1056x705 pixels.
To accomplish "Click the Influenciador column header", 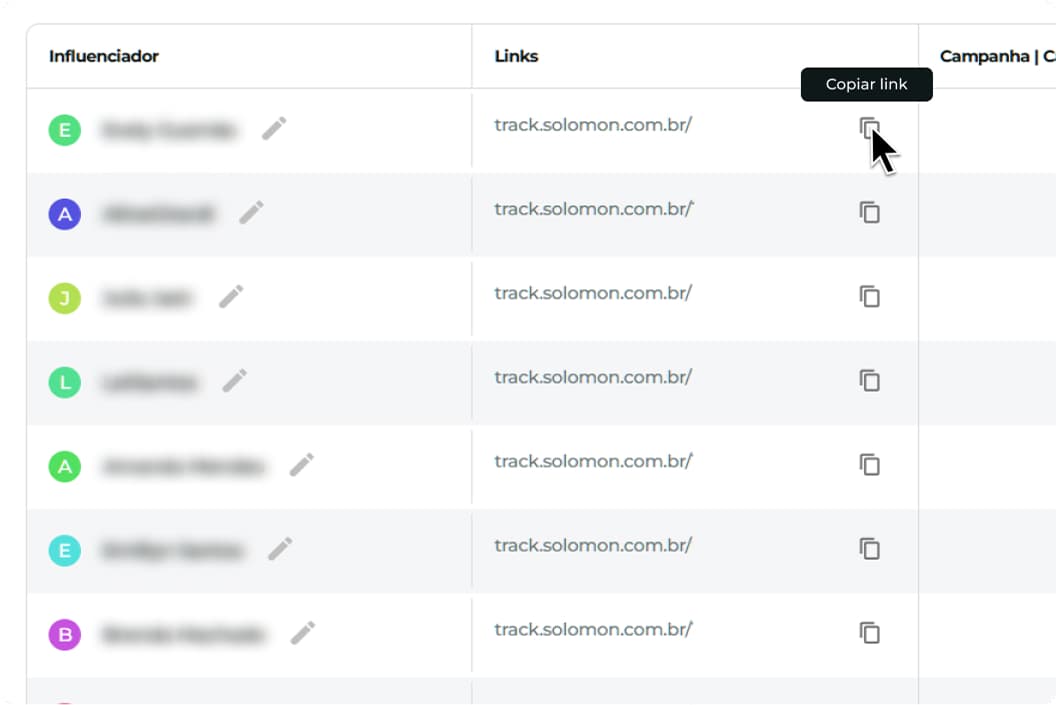I will click(104, 56).
